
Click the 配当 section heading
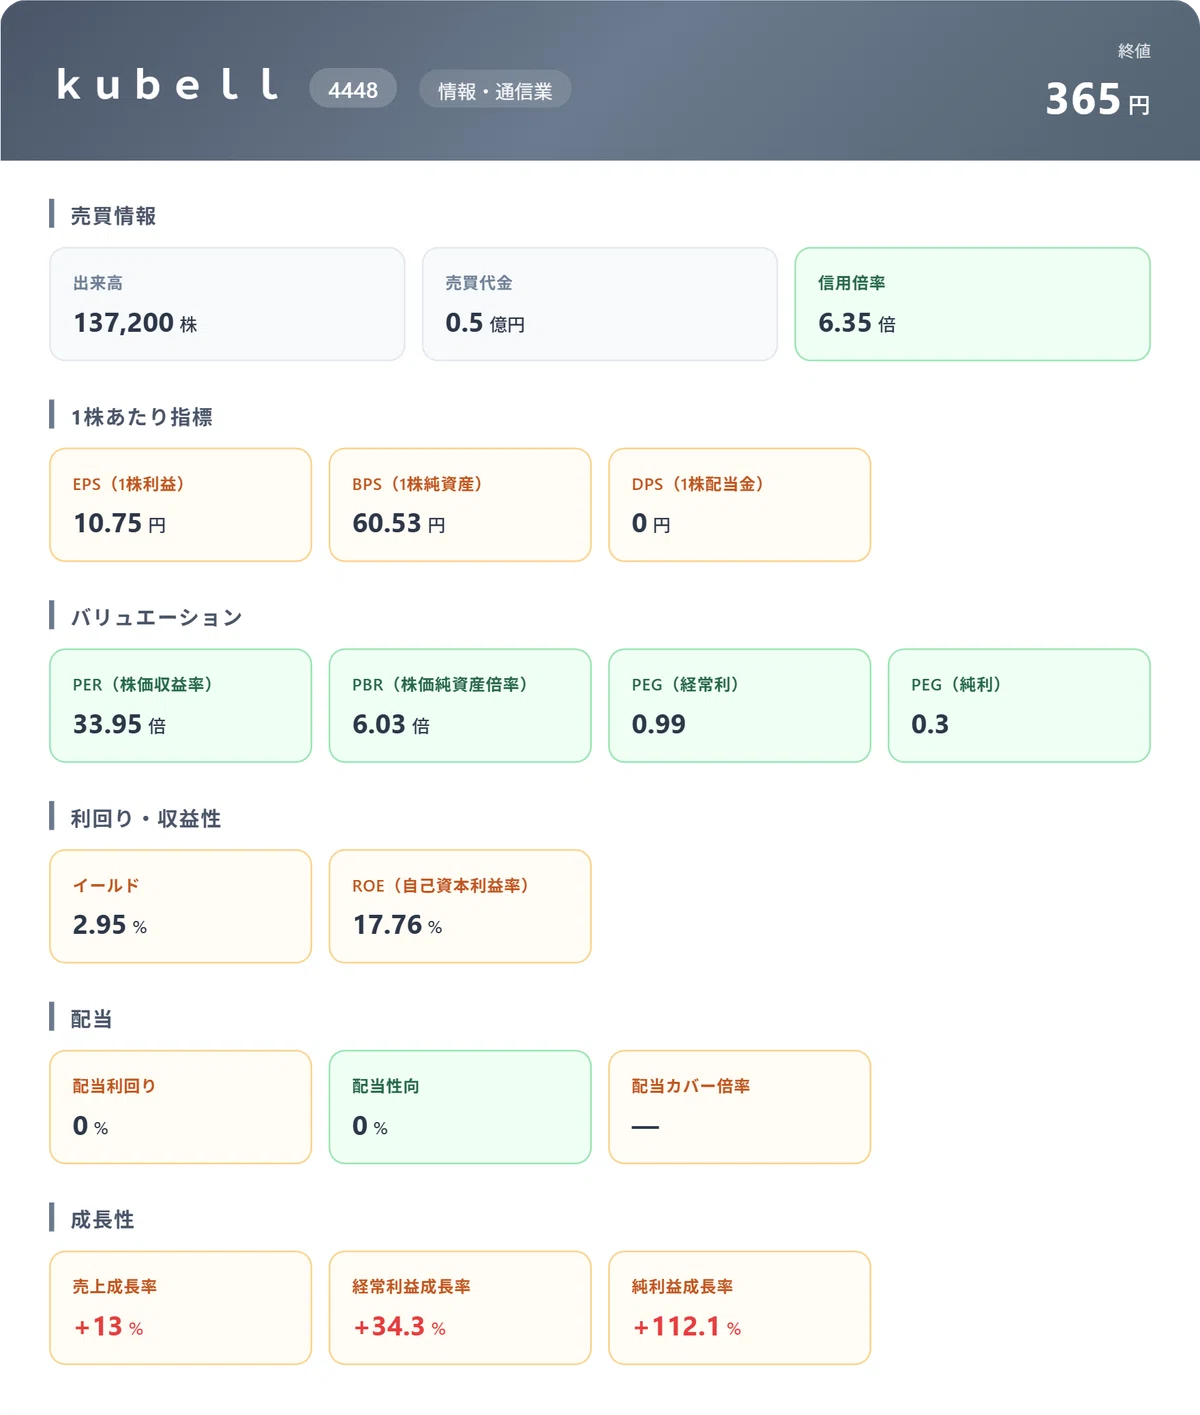tap(91, 1019)
